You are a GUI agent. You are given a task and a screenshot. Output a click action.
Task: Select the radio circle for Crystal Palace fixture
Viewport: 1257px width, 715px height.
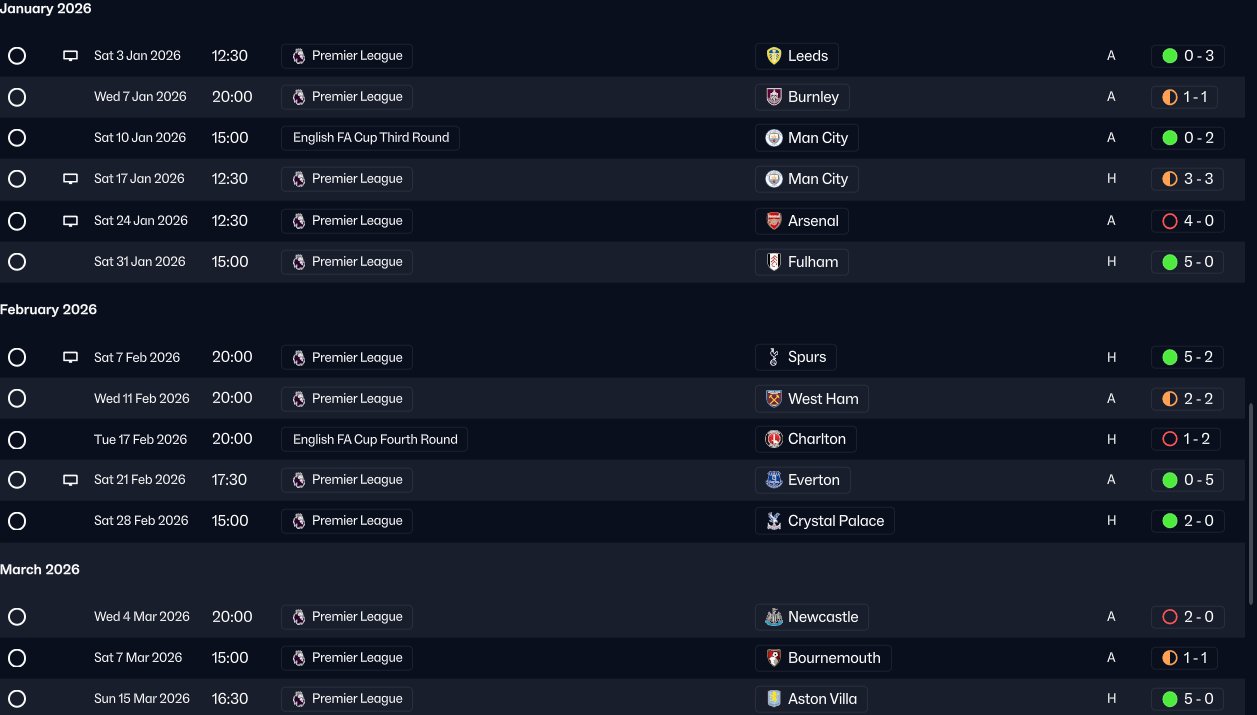click(17, 521)
